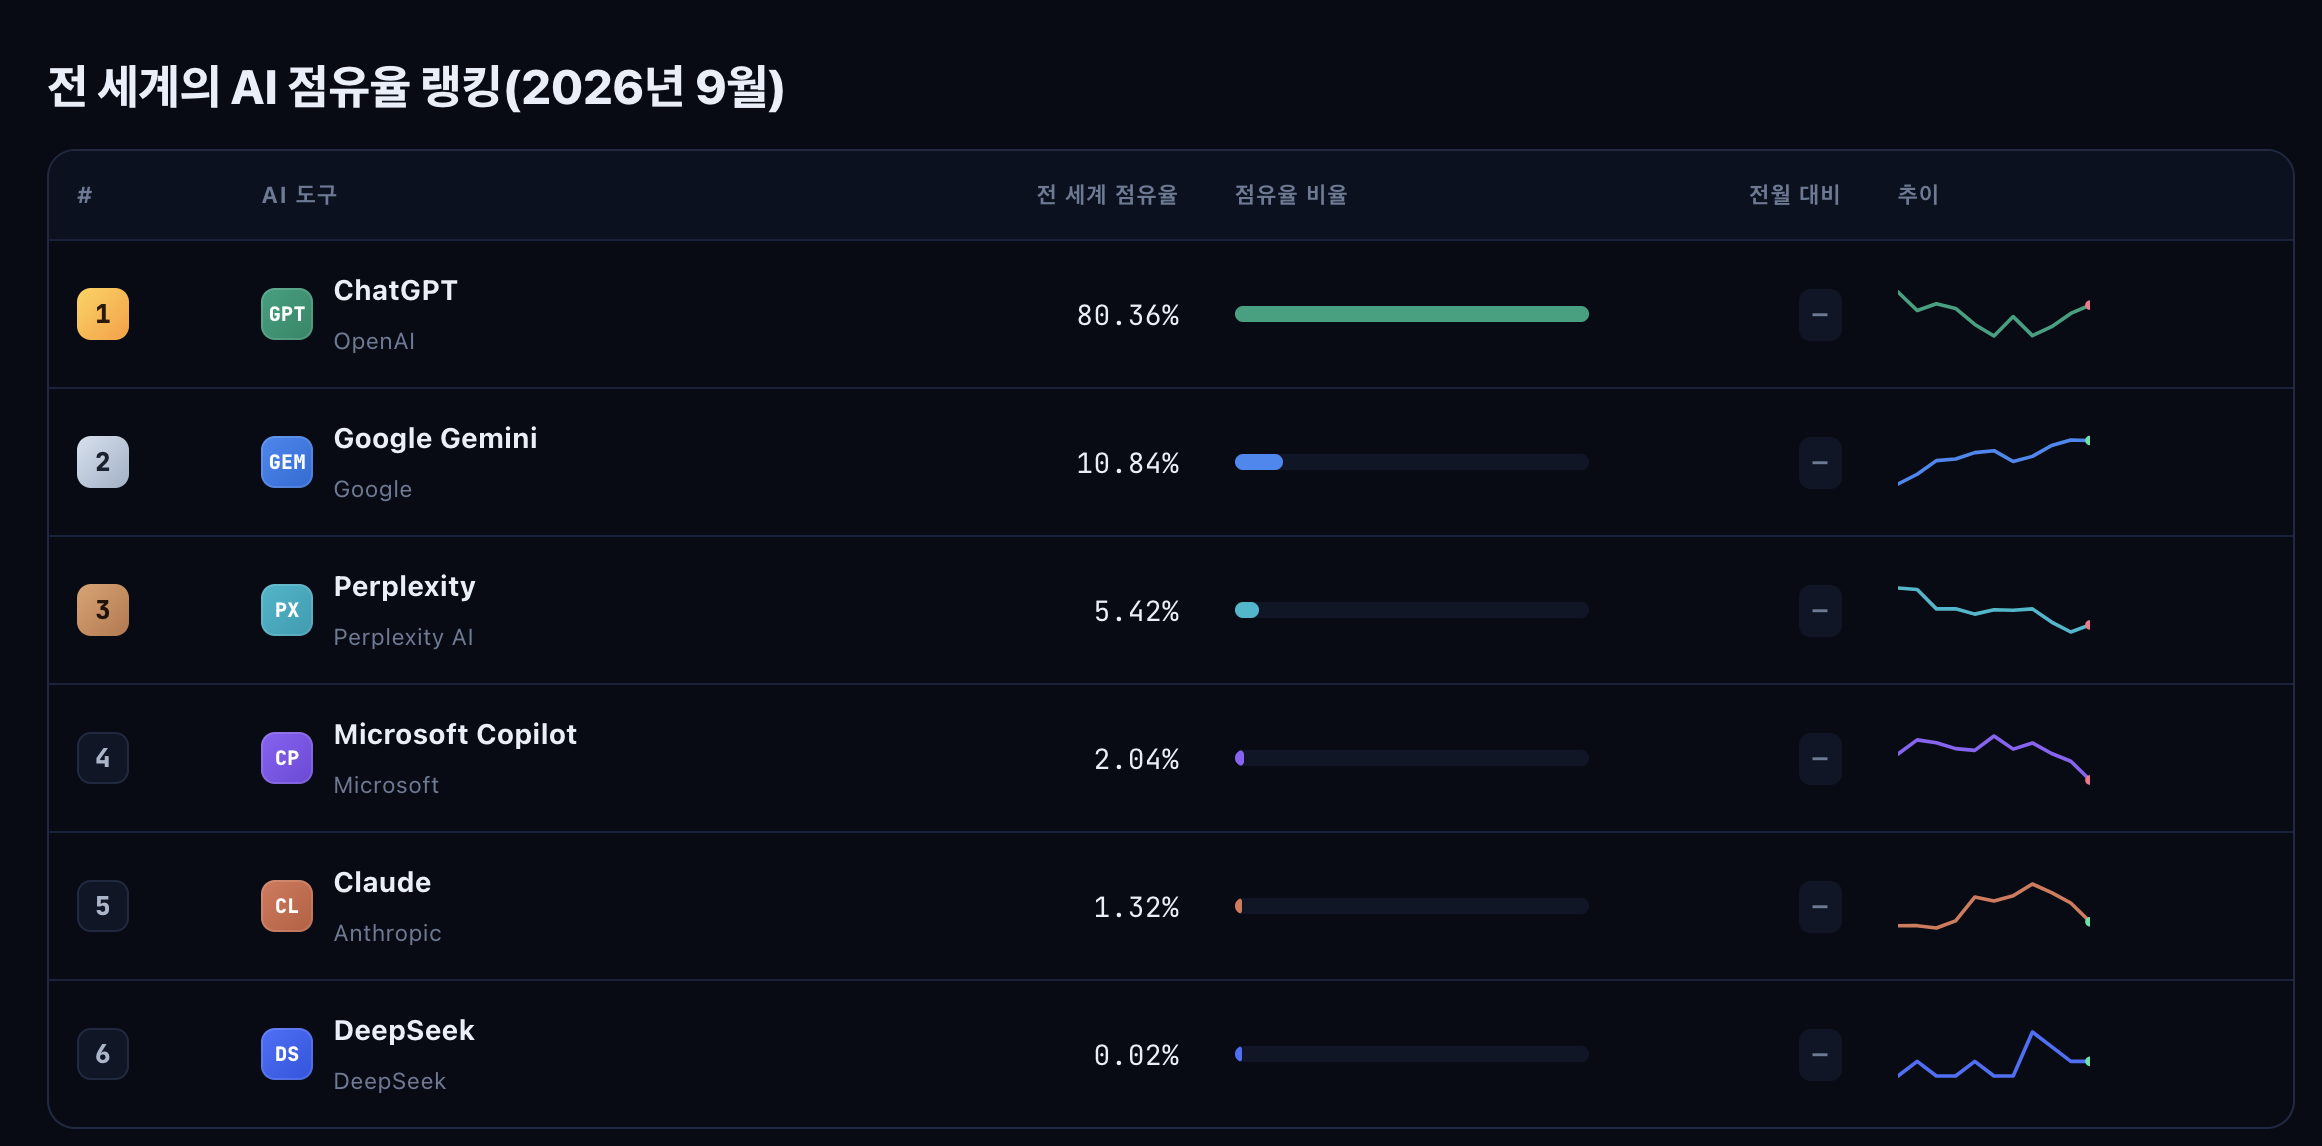Click the Microsoft Copilot name link
This screenshot has height=1146, width=2322.
point(455,734)
